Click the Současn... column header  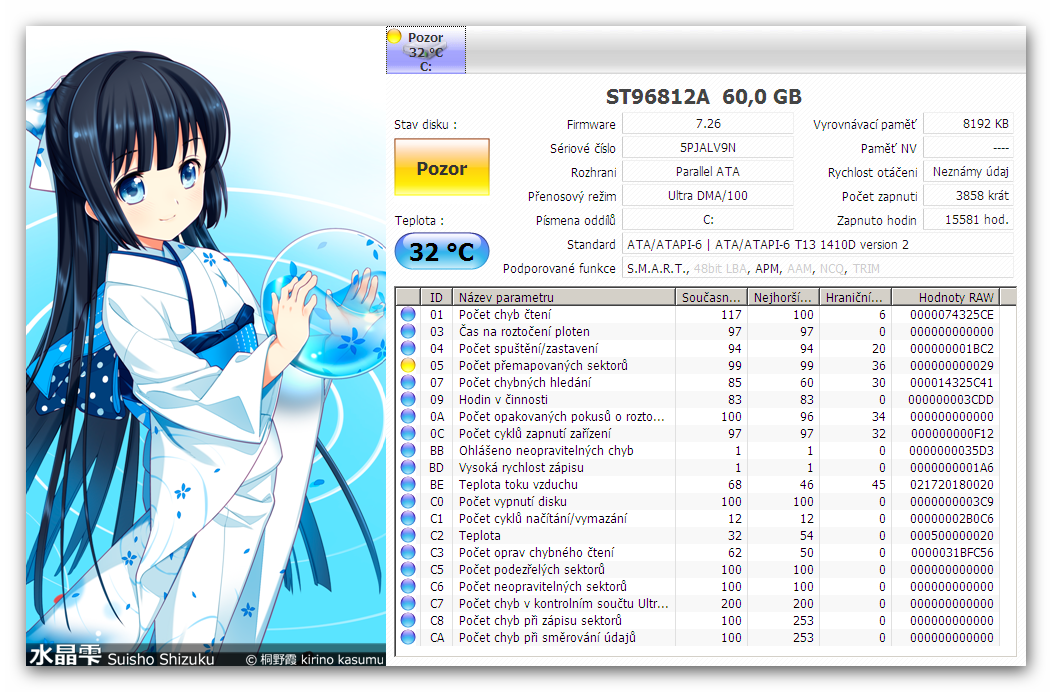coord(711,297)
